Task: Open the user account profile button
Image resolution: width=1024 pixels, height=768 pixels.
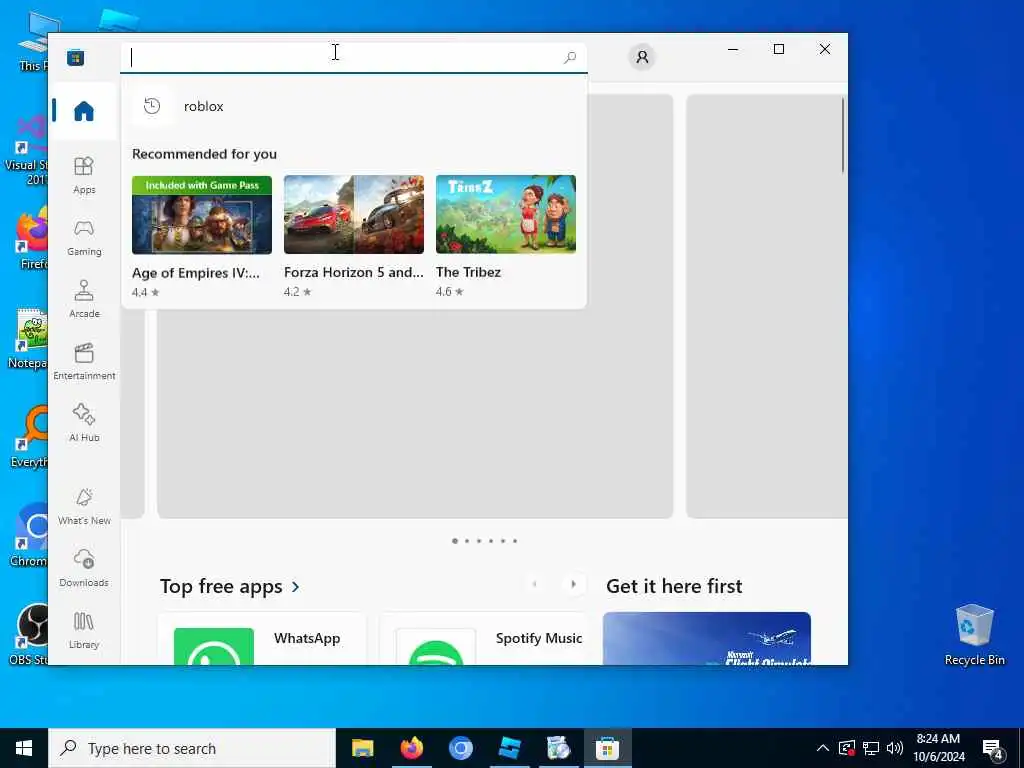Action: point(642,57)
